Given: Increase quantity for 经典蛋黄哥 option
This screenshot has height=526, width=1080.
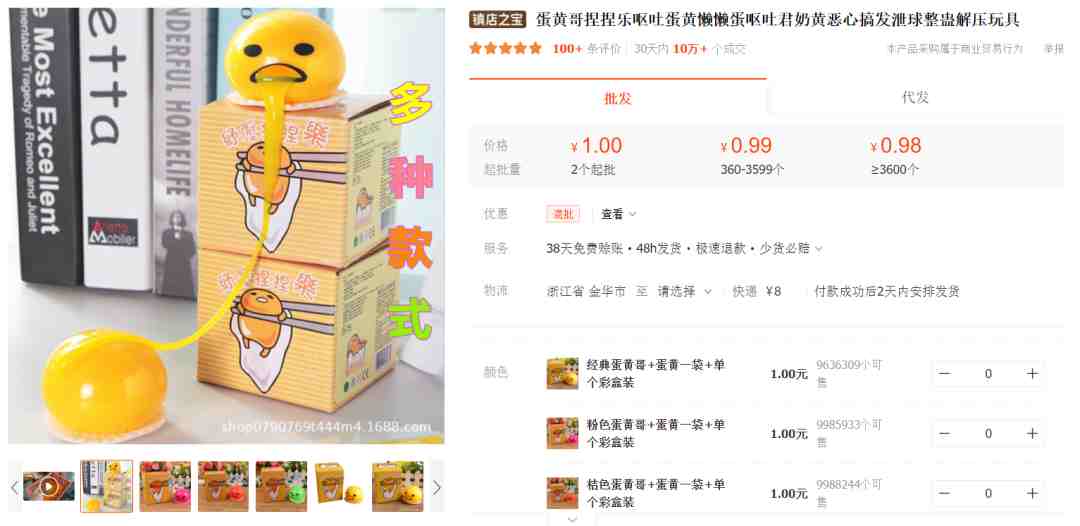Looking at the screenshot, I should [x=1032, y=374].
